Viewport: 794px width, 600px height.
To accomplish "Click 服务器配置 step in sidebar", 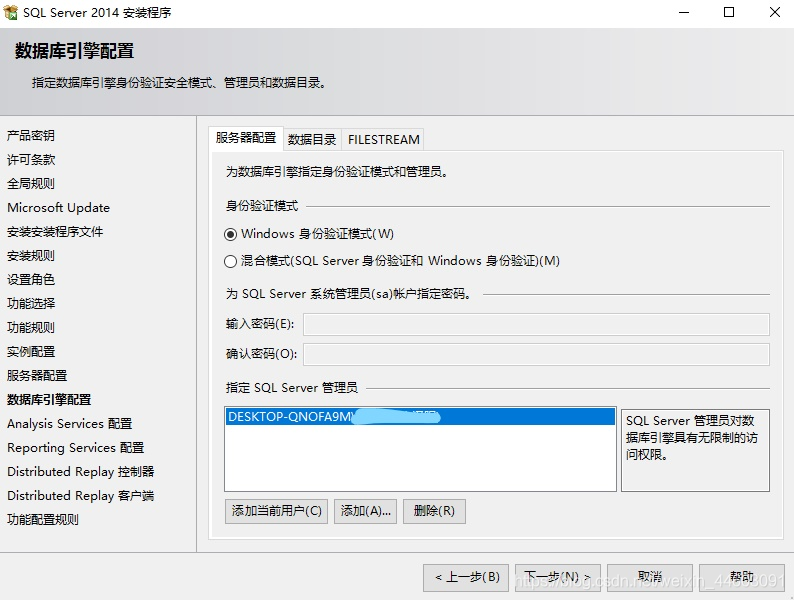I will tap(37, 376).
